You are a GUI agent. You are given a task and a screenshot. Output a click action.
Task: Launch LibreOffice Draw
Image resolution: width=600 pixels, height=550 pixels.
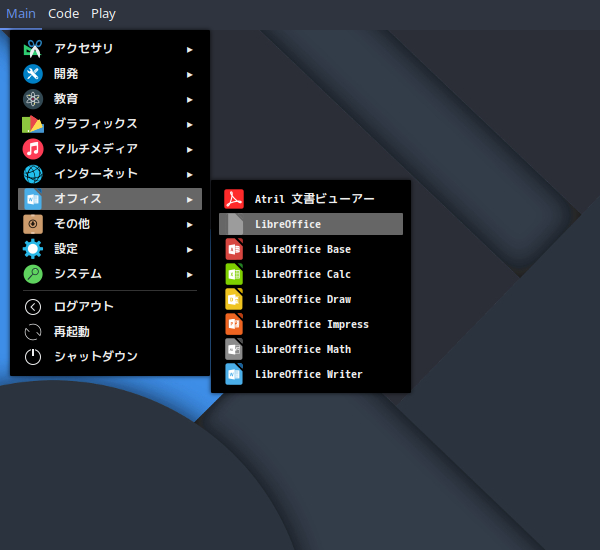[311, 299]
